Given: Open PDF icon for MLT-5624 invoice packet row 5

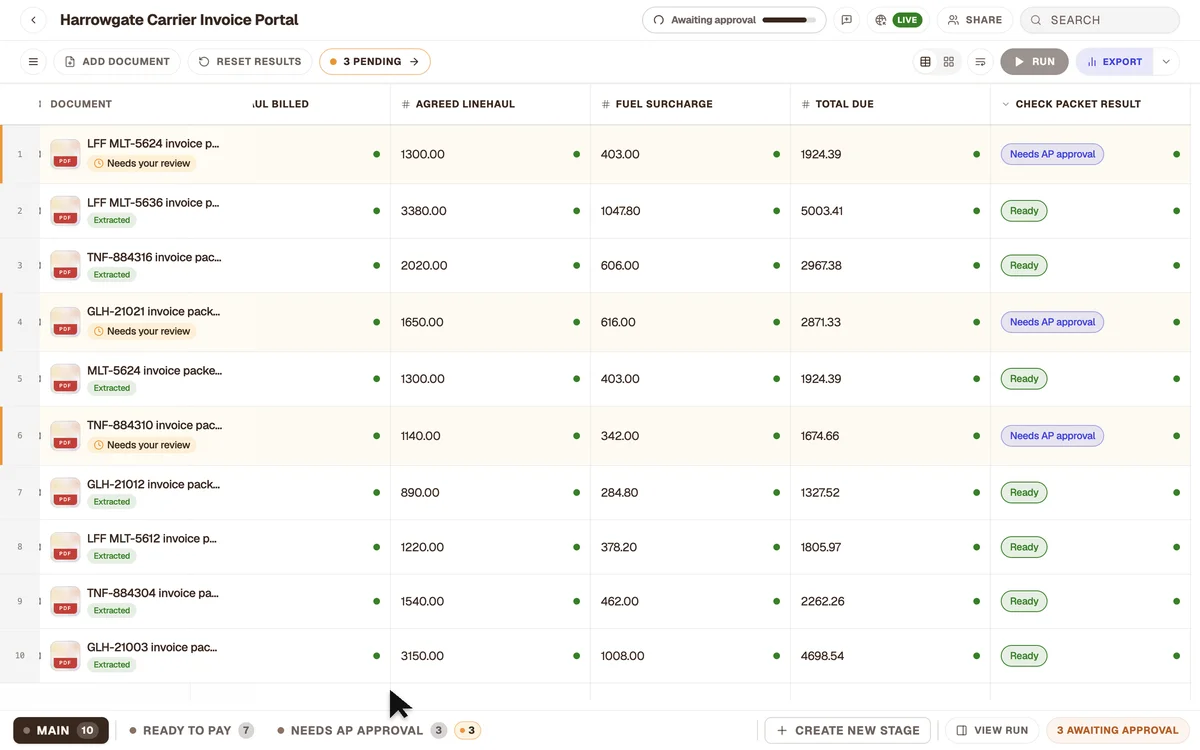Looking at the screenshot, I should pyautogui.click(x=65, y=379).
